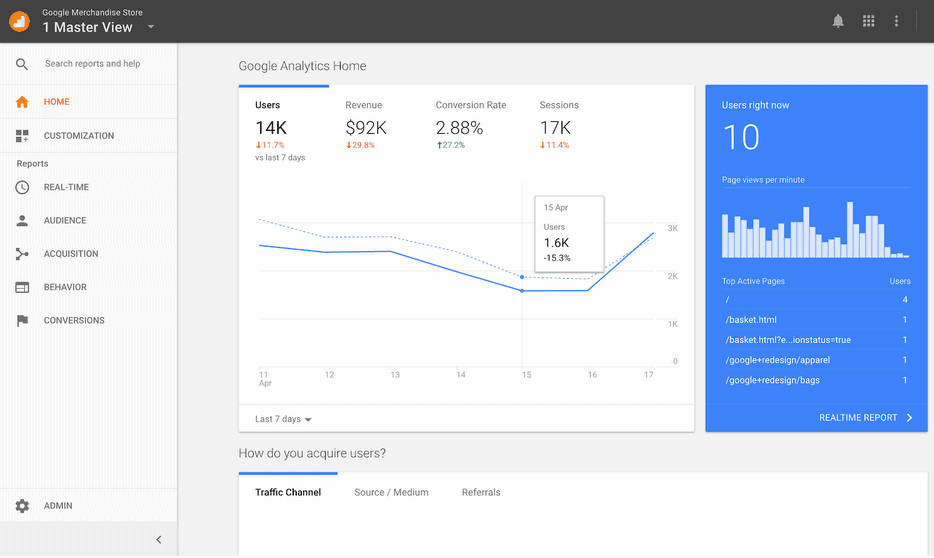The width and height of the screenshot is (934, 558).
Task: Click the search magnifier icon
Action: 22,64
